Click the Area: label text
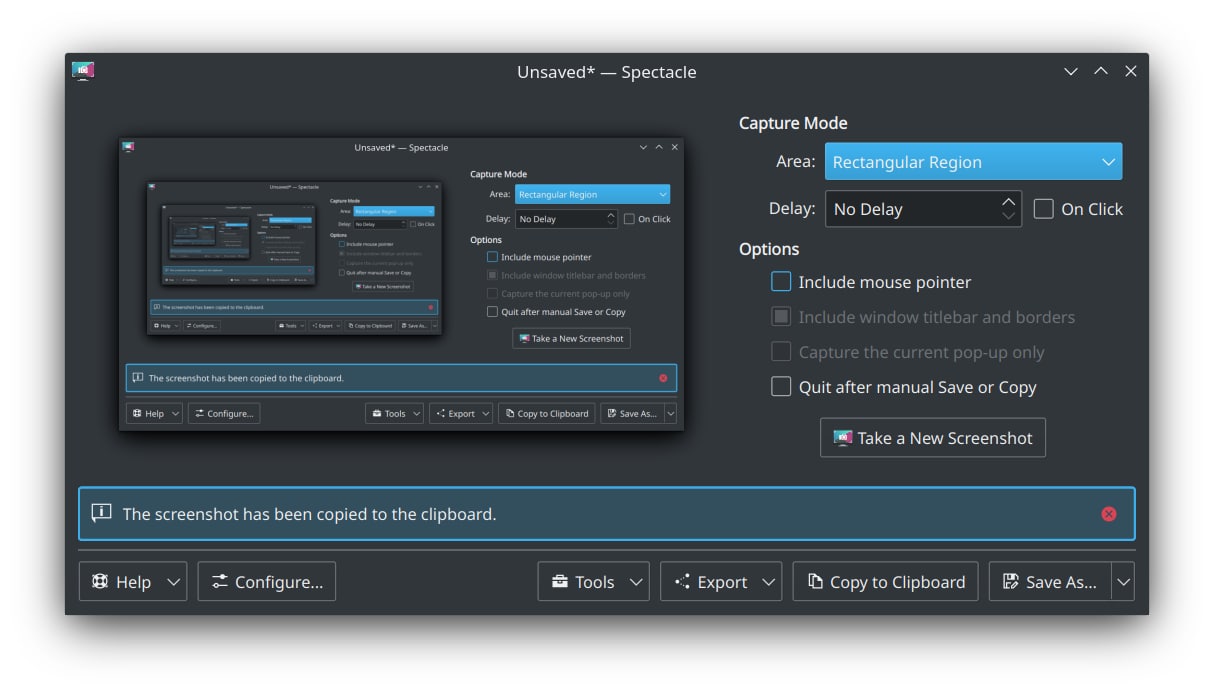This screenshot has width=1214, height=692. point(796,162)
